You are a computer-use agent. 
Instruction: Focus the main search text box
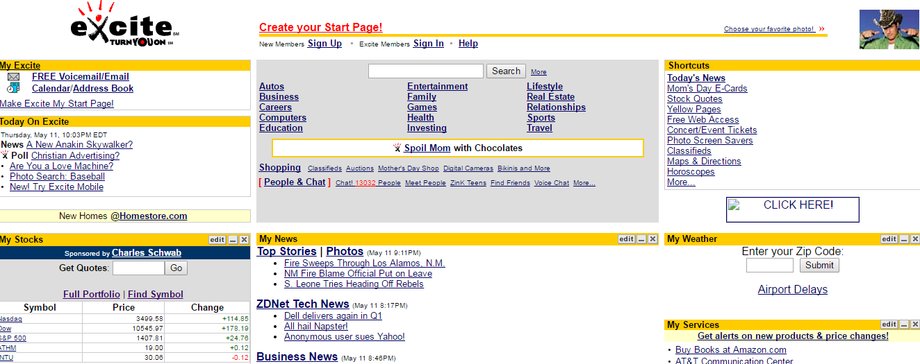point(426,71)
